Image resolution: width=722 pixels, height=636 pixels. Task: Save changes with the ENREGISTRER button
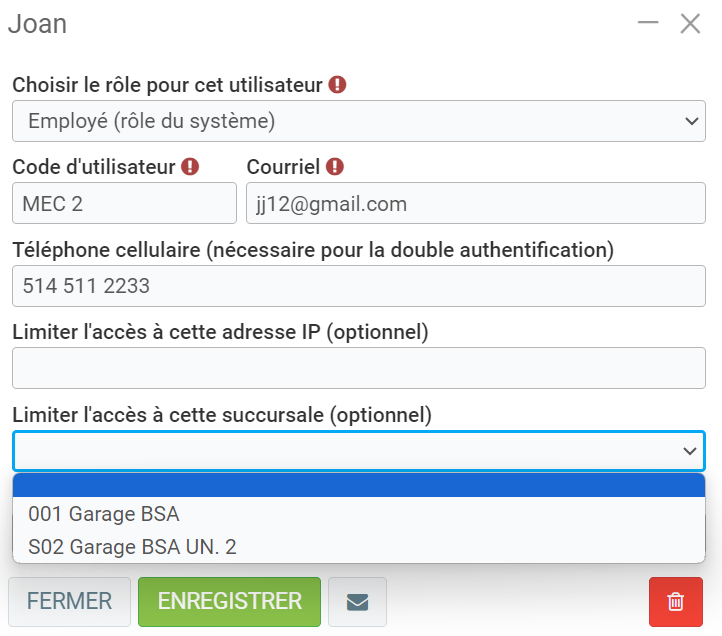(229, 601)
